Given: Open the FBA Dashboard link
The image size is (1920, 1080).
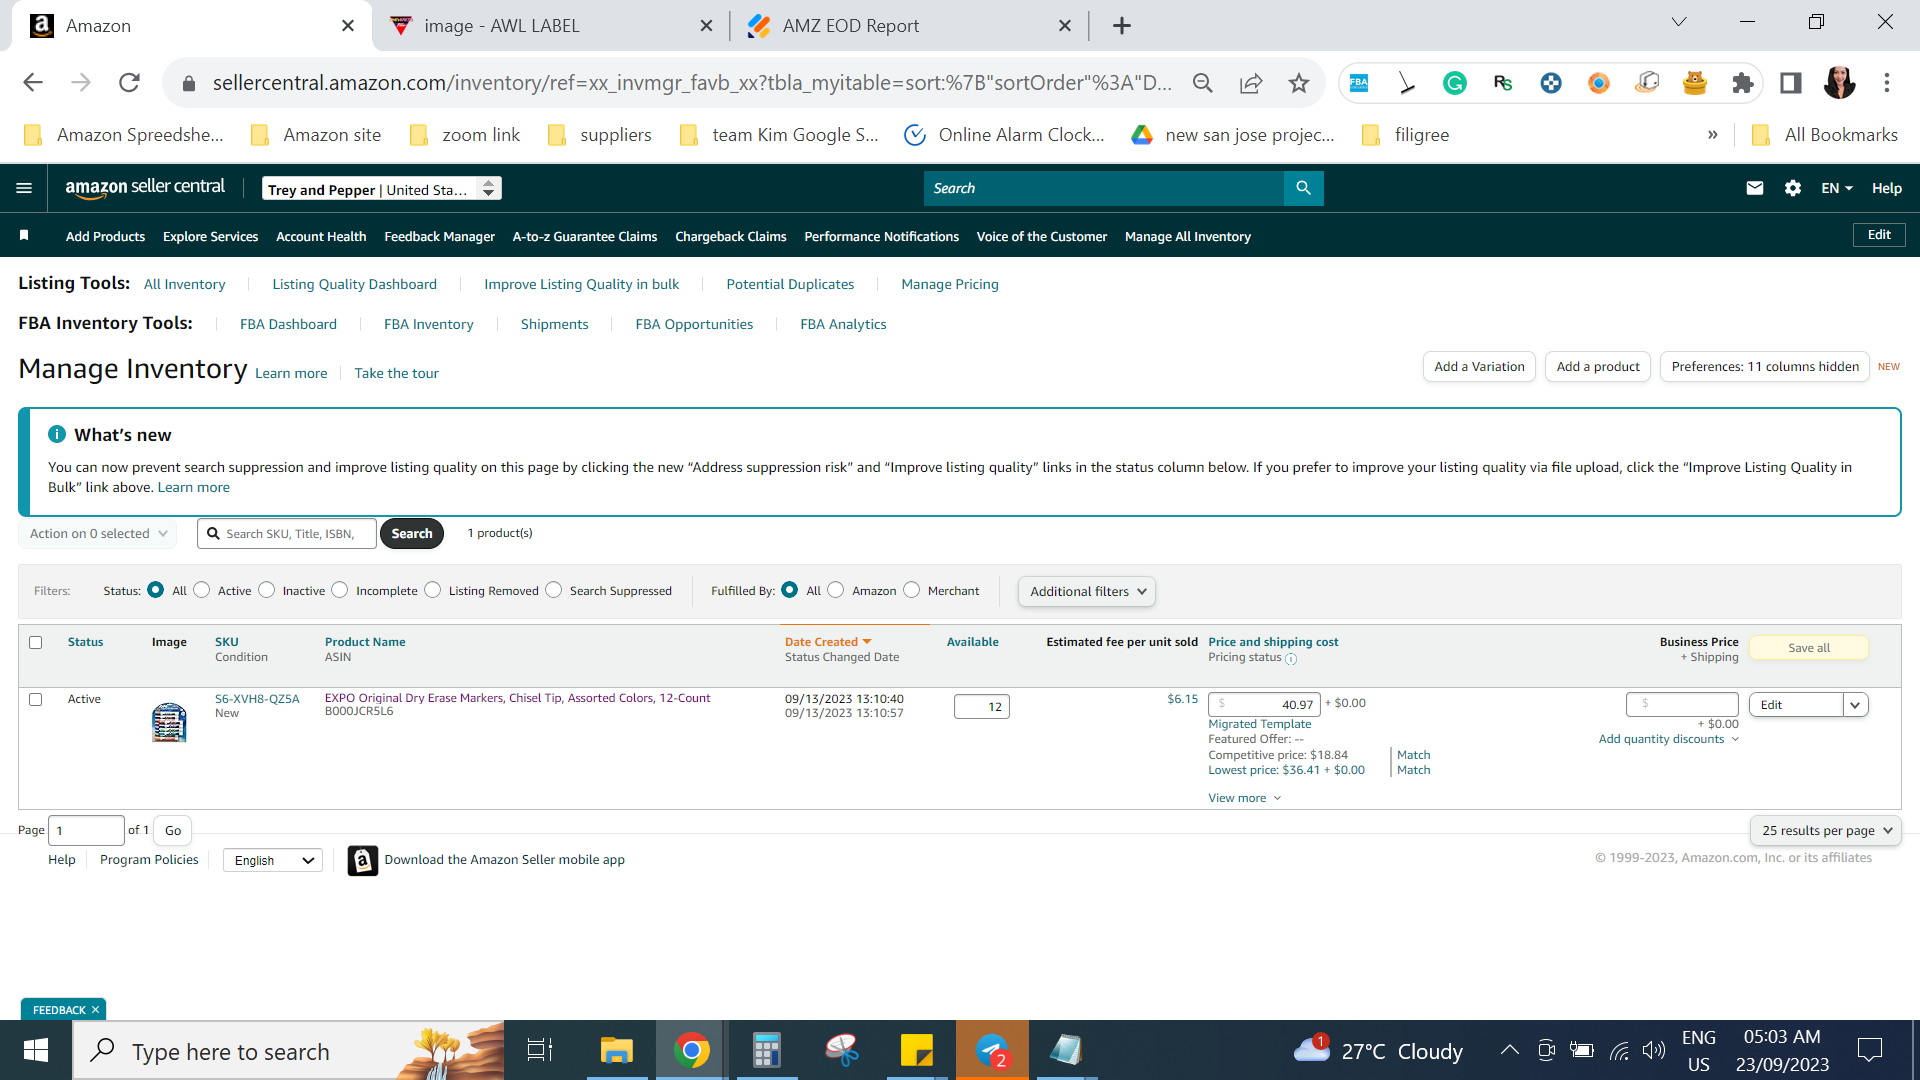Looking at the screenshot, I should click(288, 324).
